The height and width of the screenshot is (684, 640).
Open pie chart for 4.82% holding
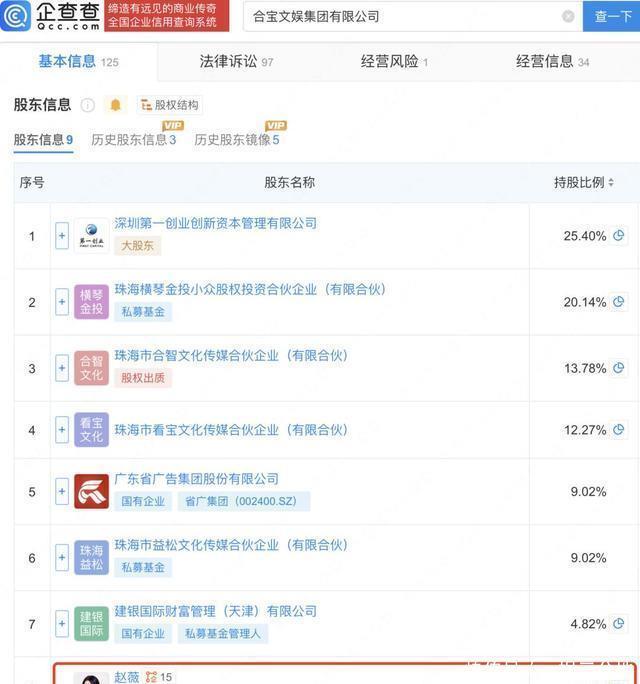(x=618, y=624)
